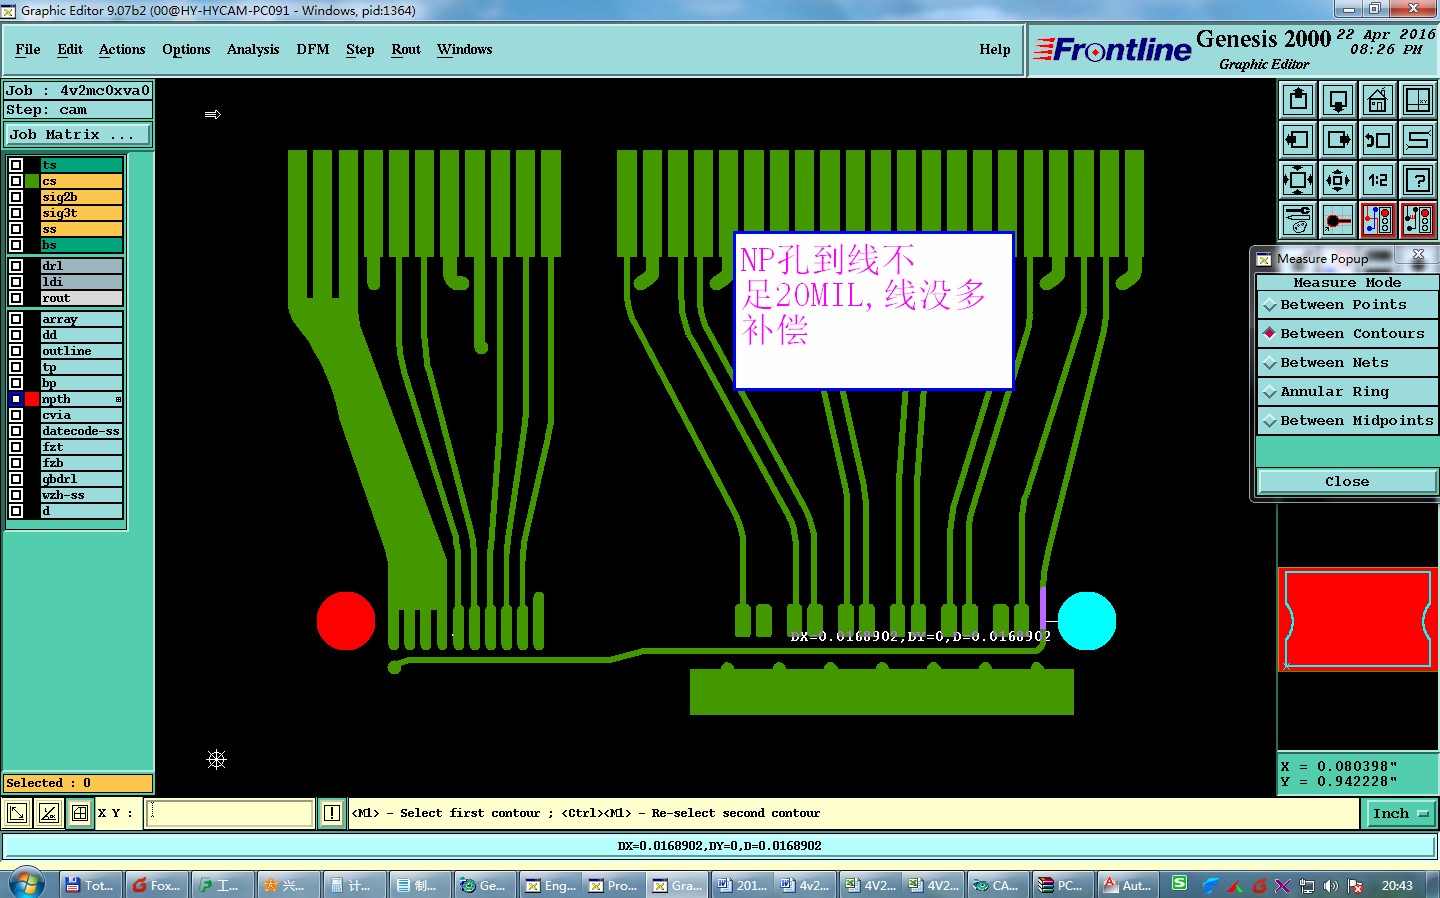Viewport: 1440px width, 898px height.
Task: Click the black net measurement traffic-light icon
Action: pos(1418,220)
